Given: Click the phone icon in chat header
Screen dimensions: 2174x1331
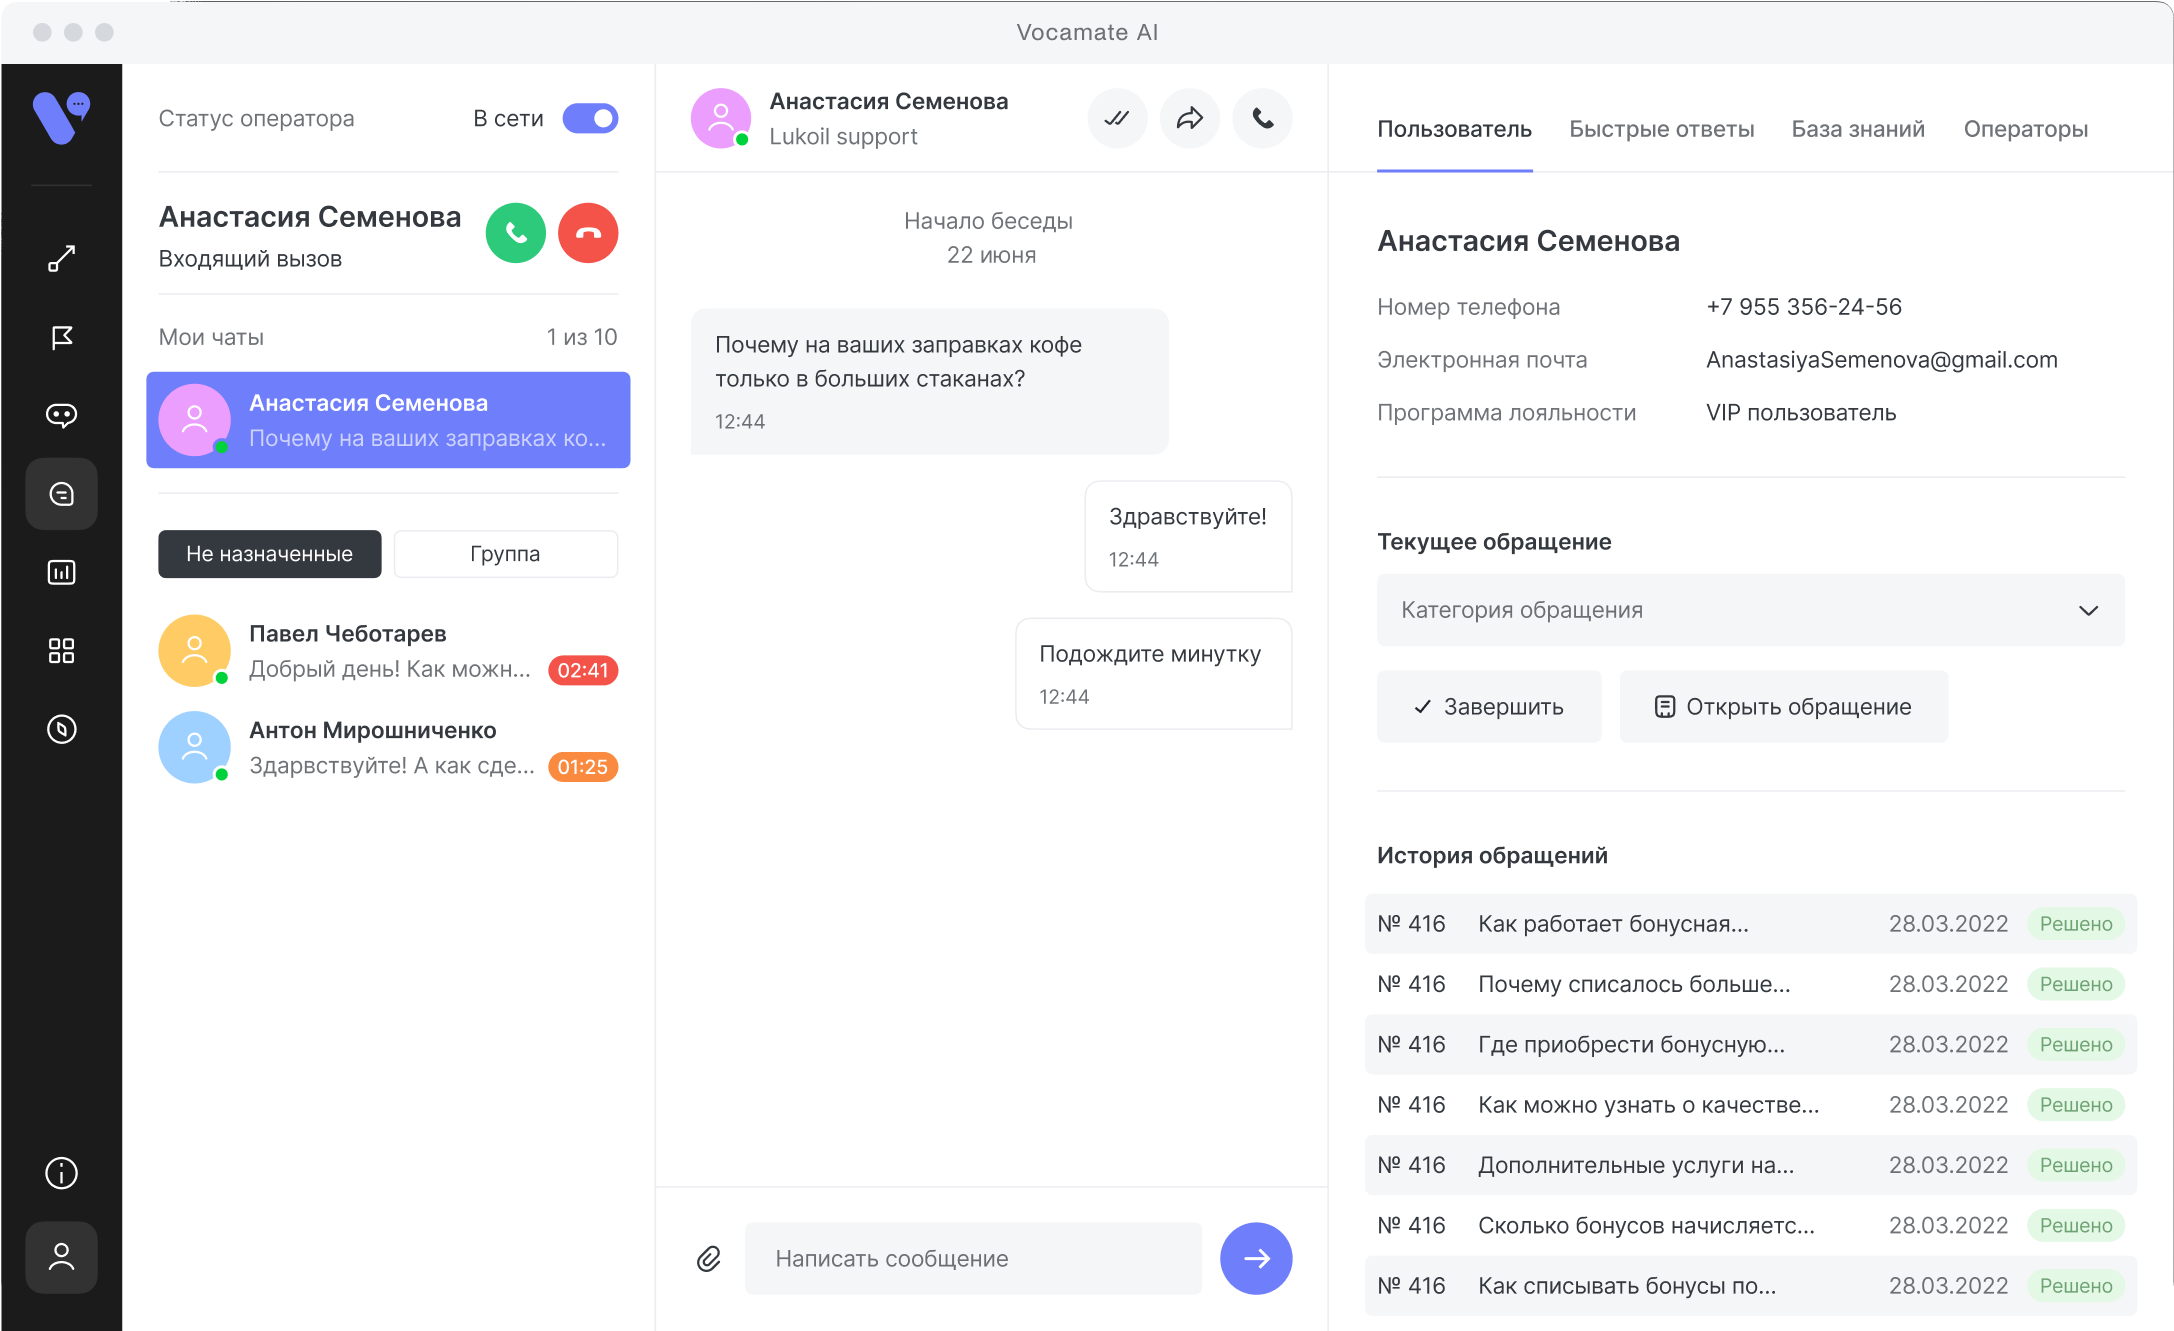Looking at the screenshot, I should point(1262,119).
